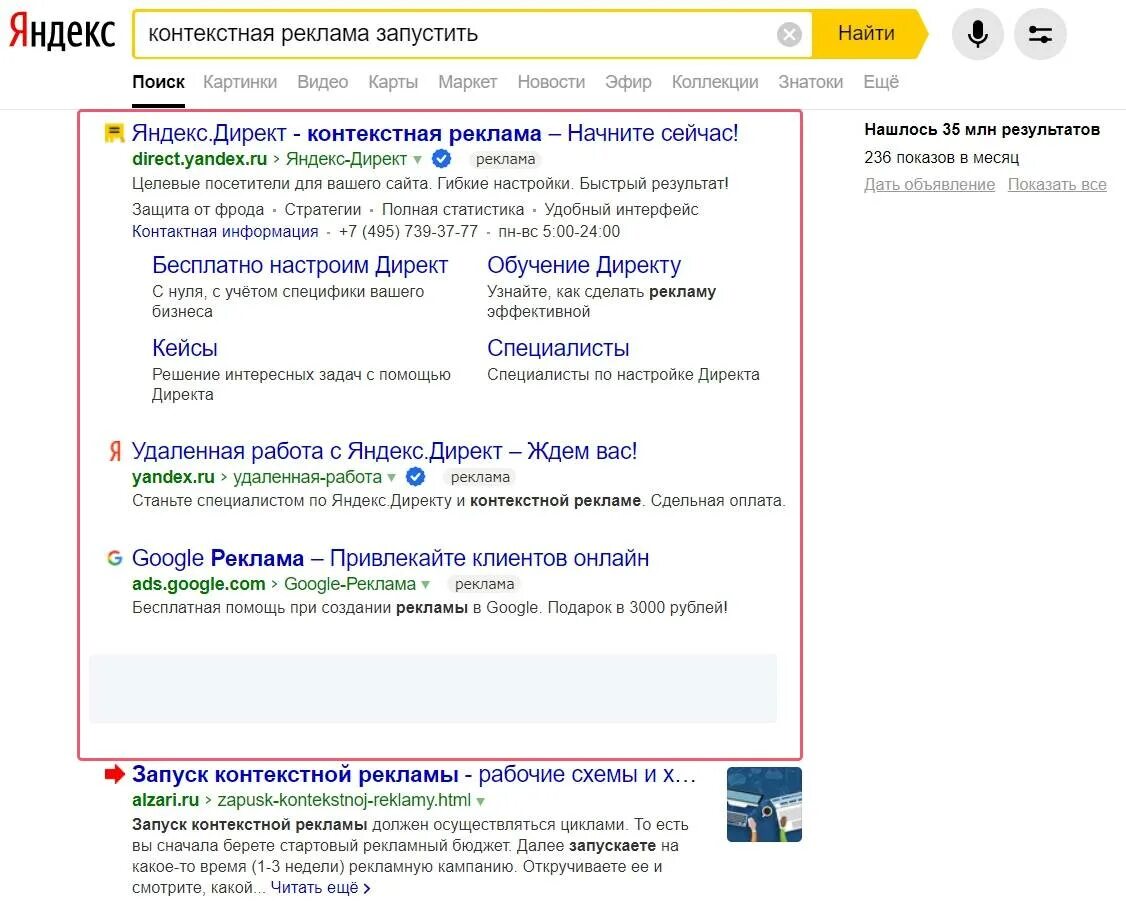Open the Коллекции tab
Viewport: 1126px width, 911px height.
pyautogui.click(x=715, y=82)
